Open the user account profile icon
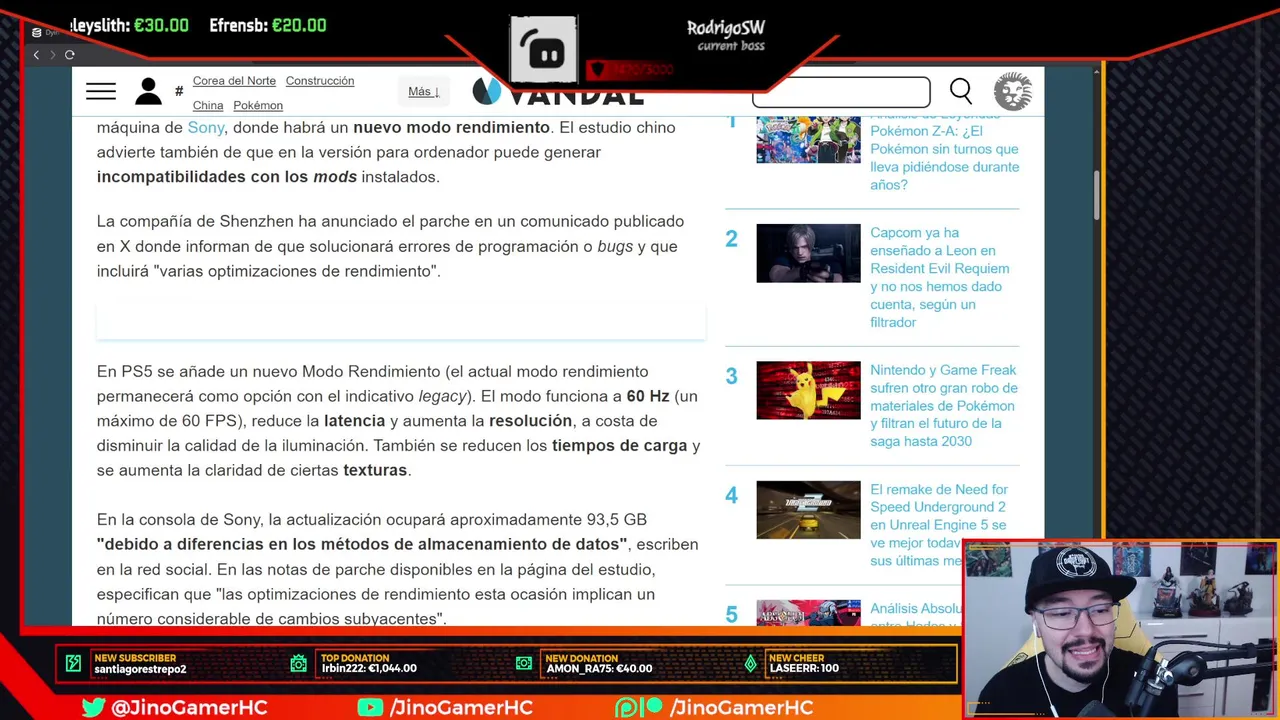Screen dimensions: 1280x720 tap(148, 91)
